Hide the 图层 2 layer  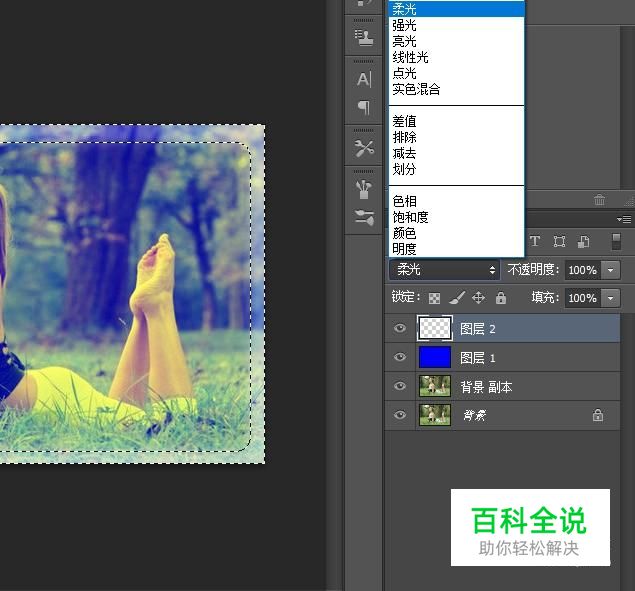400,328
